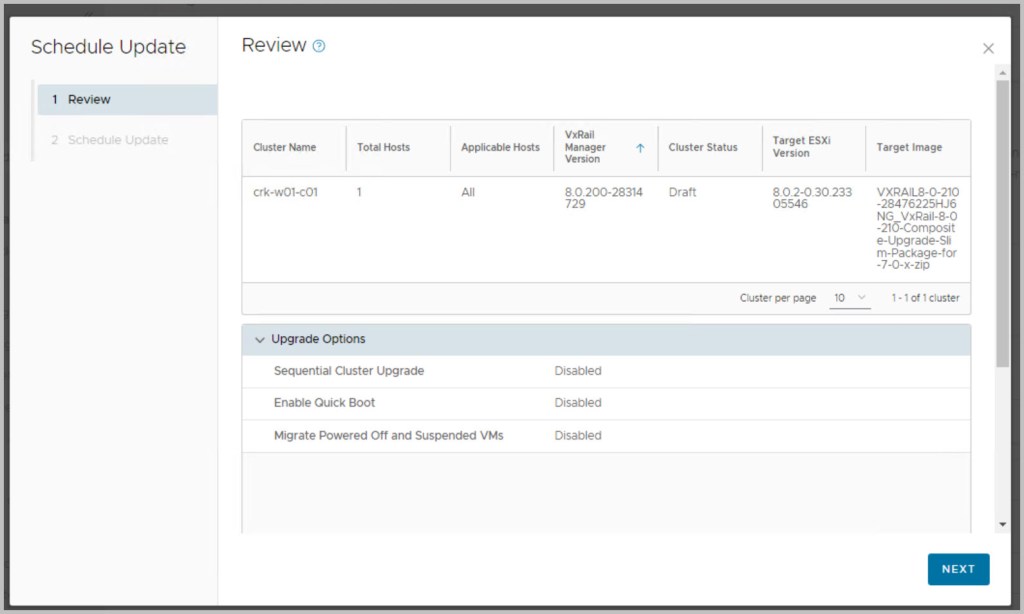This screenshot has width=1024, height=614.
Task: Sort by Applicable Hosts column header
Action: tap(500, 148)
